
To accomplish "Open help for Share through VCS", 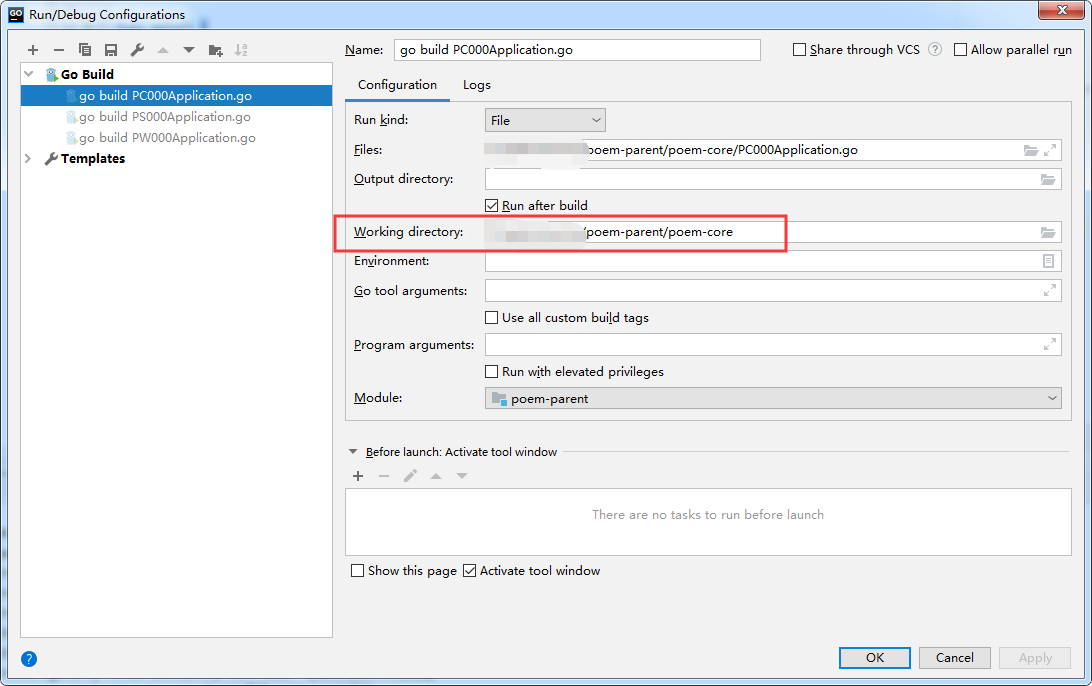I will 935,49.
